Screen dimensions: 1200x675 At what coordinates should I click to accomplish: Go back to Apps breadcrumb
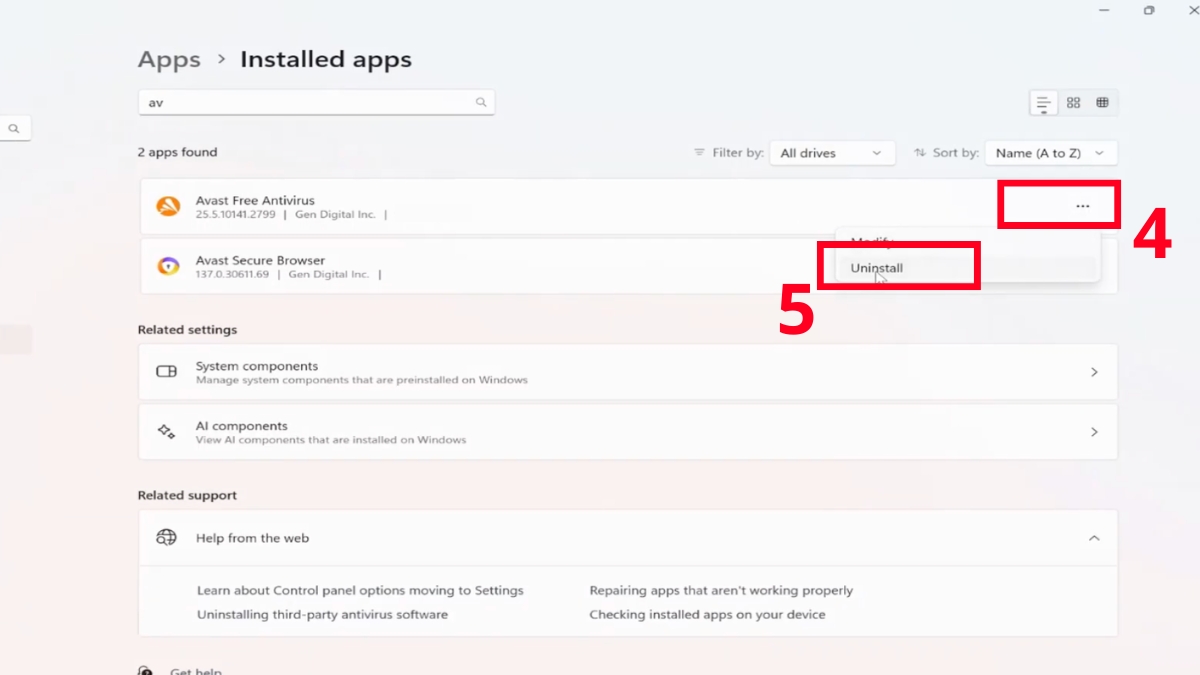point(169,60)
